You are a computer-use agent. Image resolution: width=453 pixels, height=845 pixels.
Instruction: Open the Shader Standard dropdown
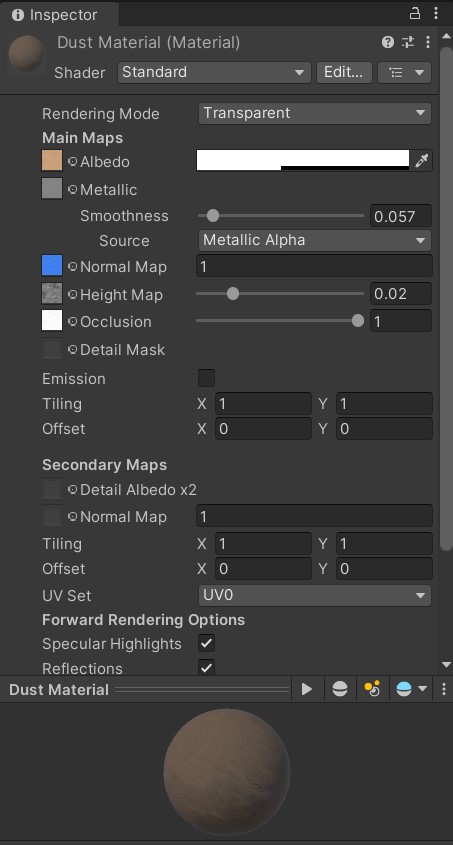coord(214,72)
